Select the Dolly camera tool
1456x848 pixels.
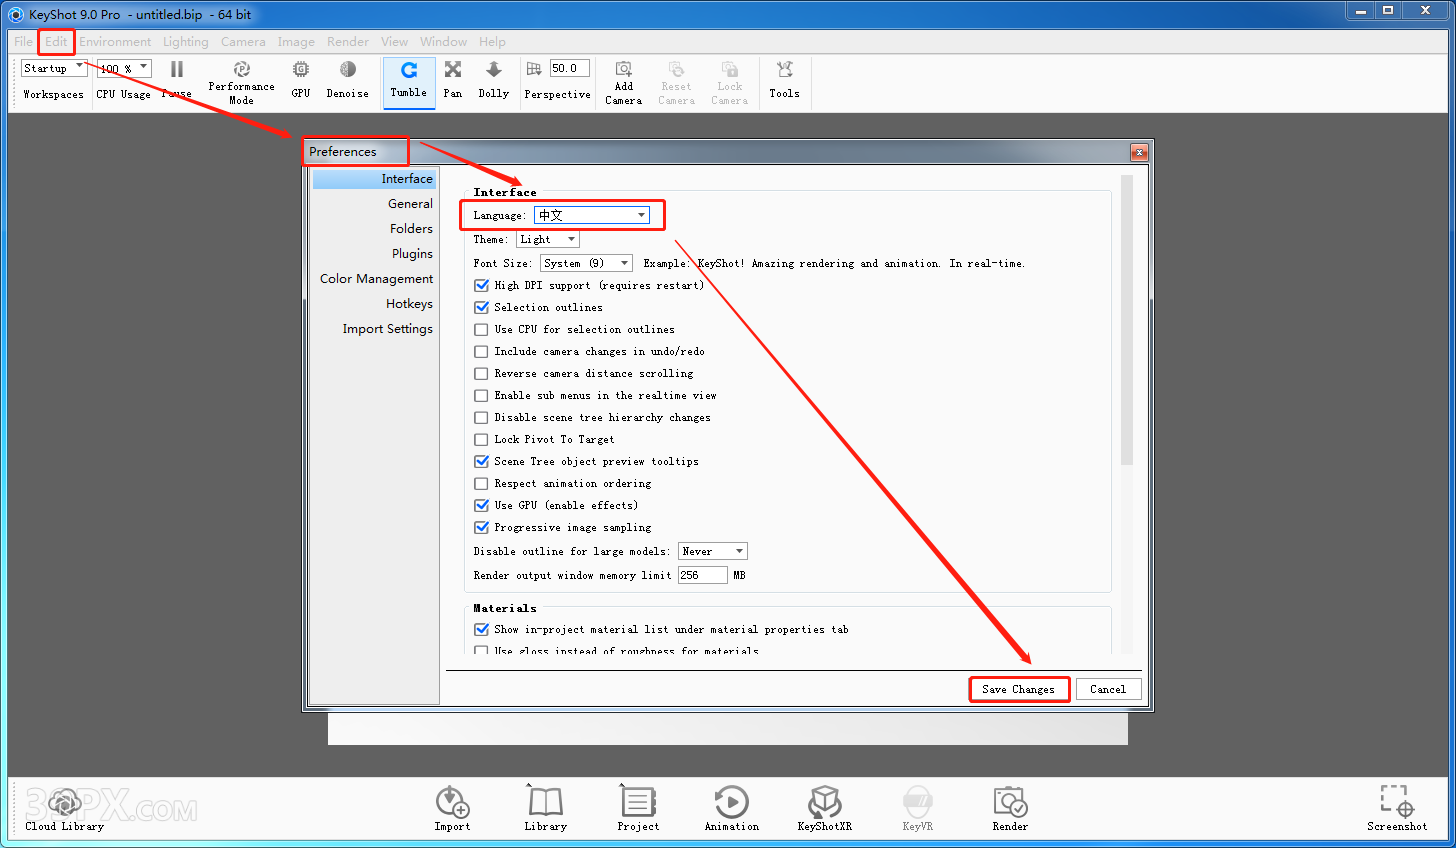493,71
